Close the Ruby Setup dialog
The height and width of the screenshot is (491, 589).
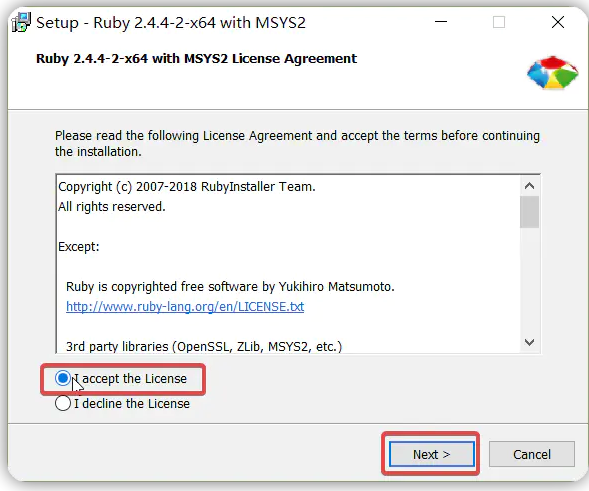(x=558, y=22)
